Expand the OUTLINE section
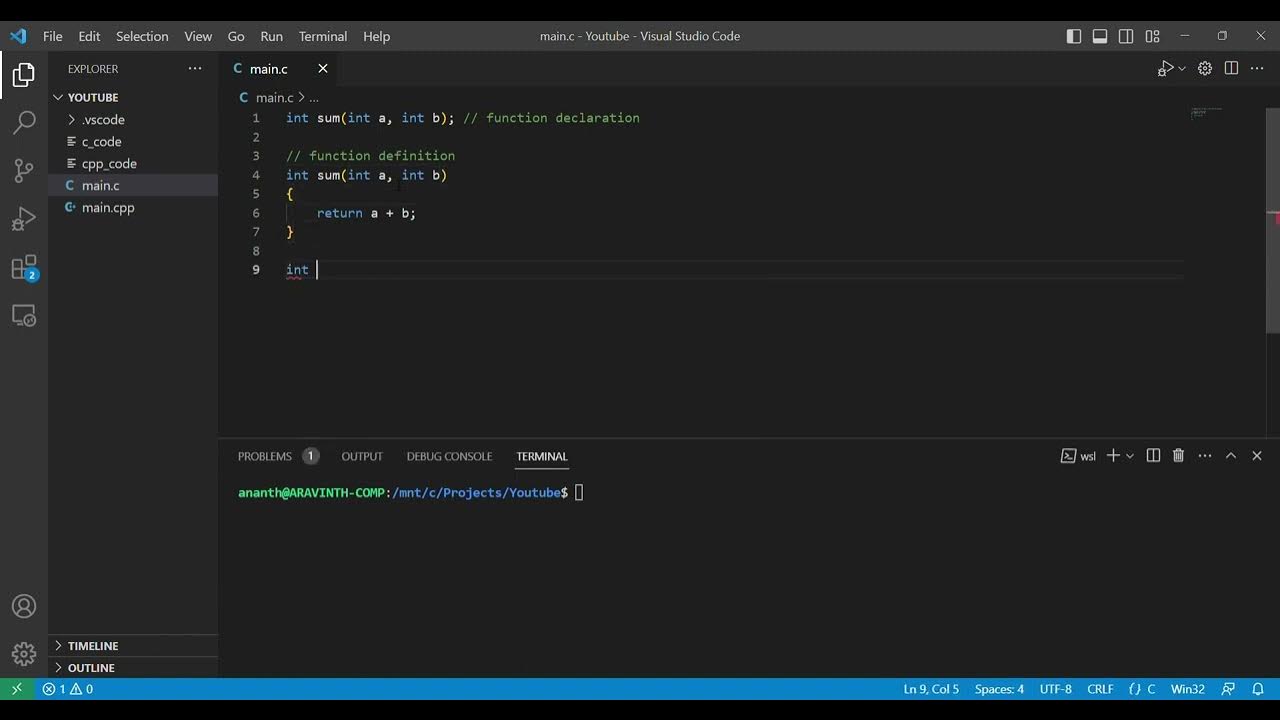Image resolution: width=1280 pixels, height=720 pixels. [133, 668]
